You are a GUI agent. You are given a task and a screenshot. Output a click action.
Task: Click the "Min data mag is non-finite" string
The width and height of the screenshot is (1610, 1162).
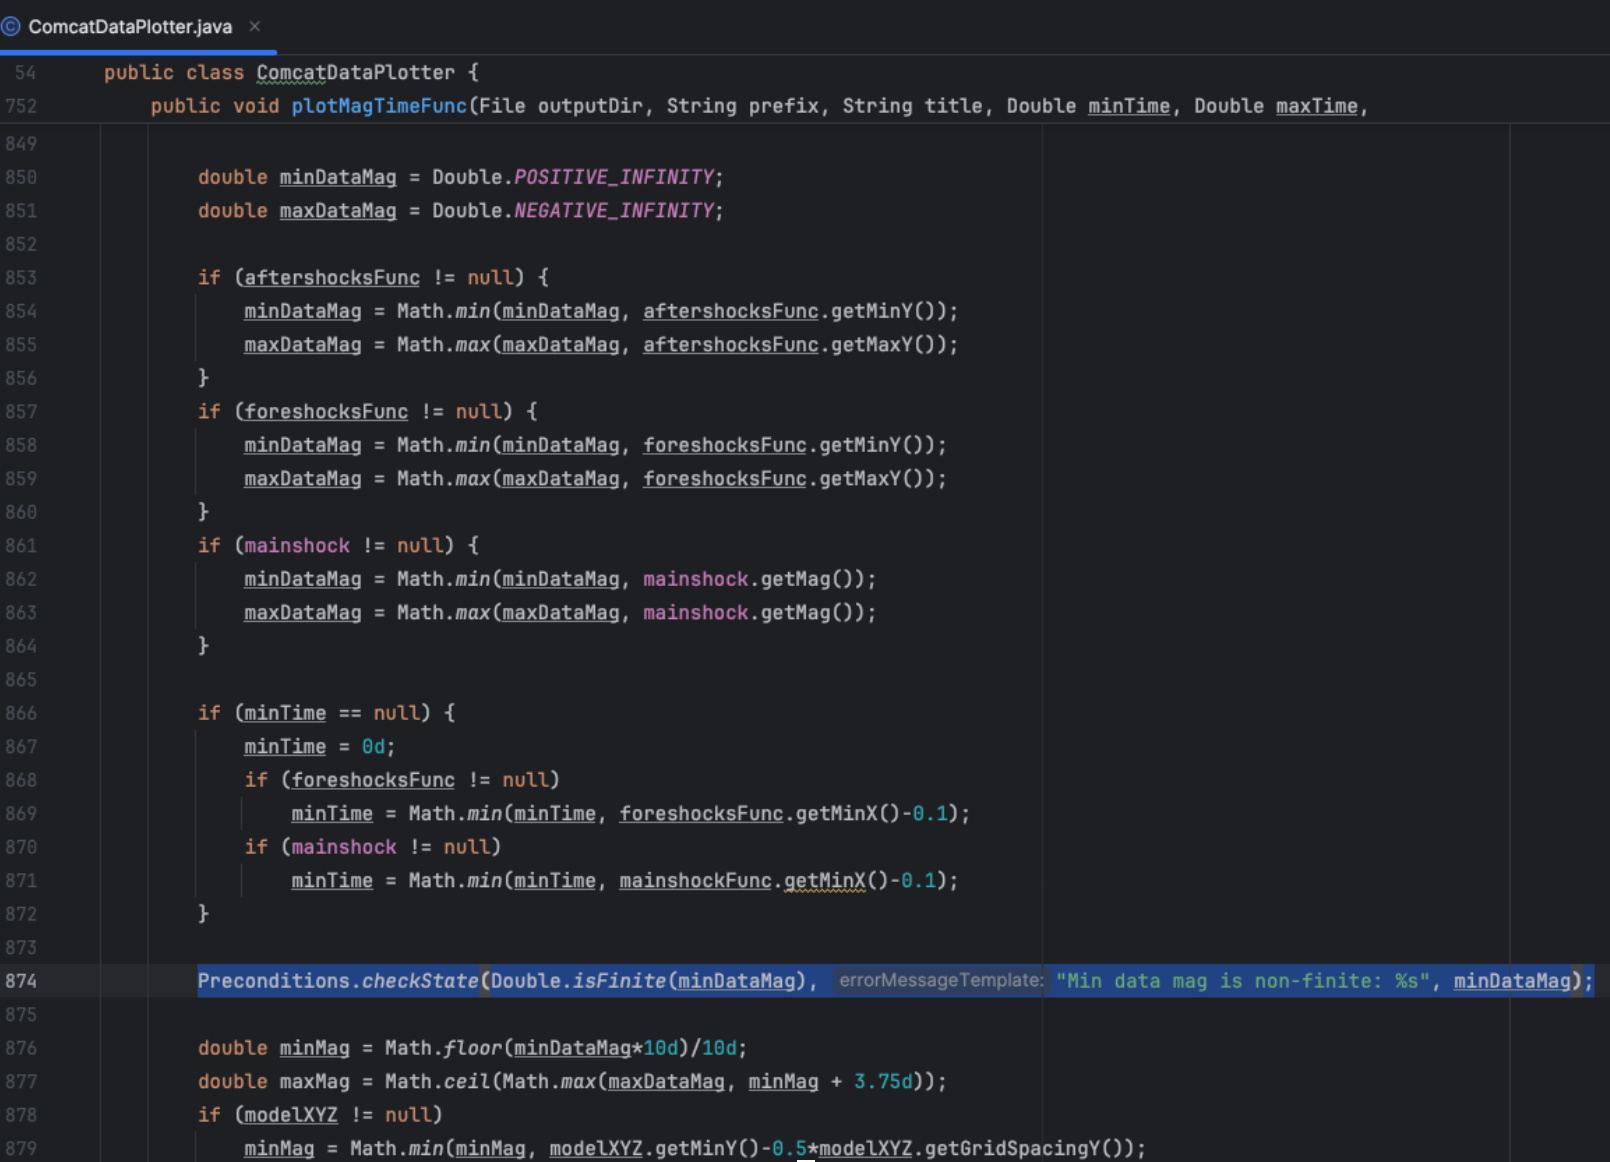[x=1242, y=981]
